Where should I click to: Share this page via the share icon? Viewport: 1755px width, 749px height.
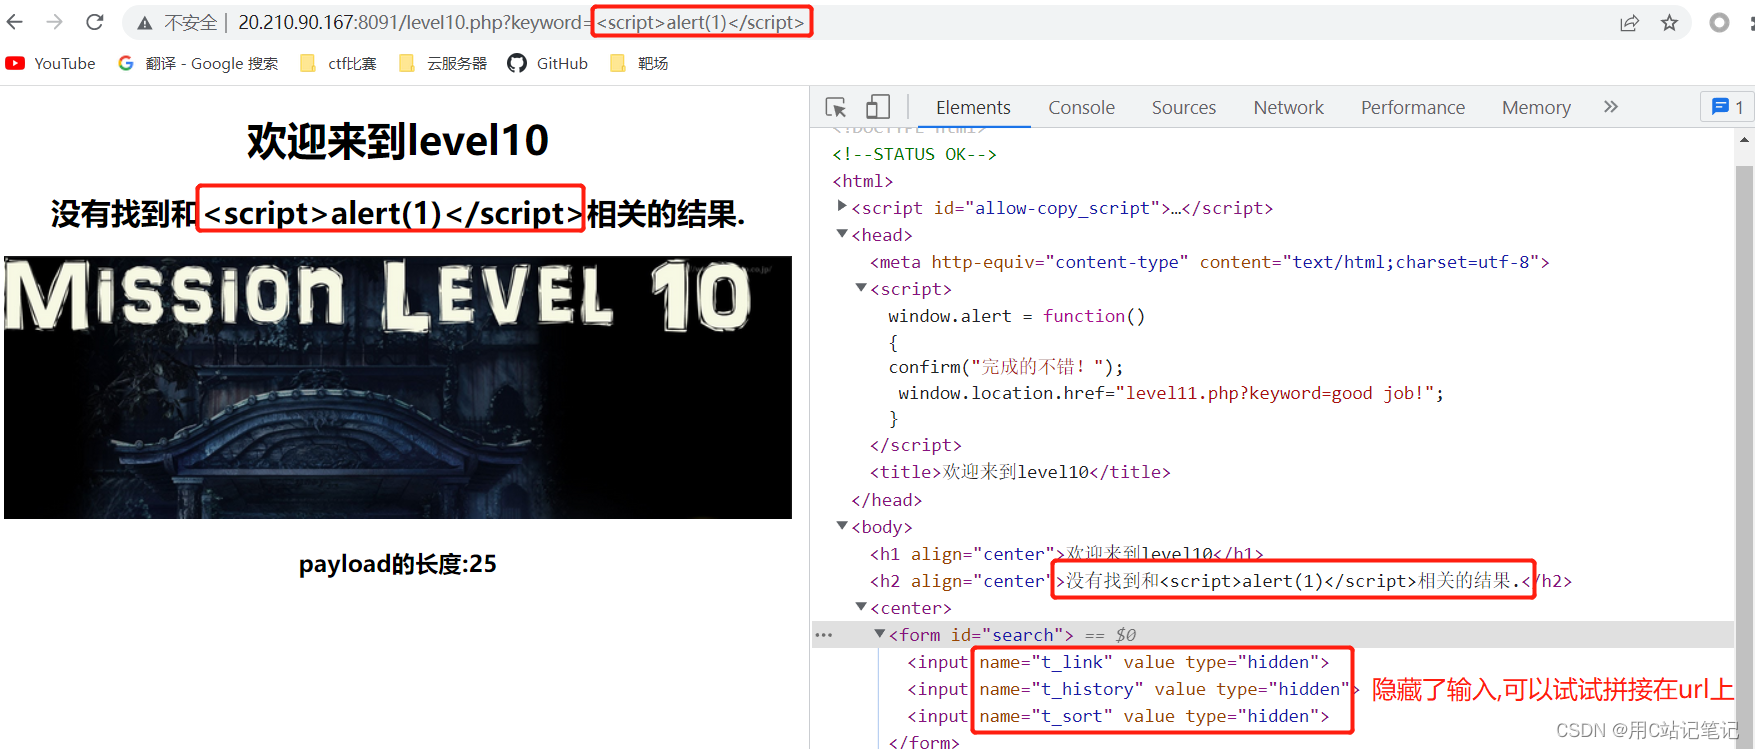[1629, 23]
